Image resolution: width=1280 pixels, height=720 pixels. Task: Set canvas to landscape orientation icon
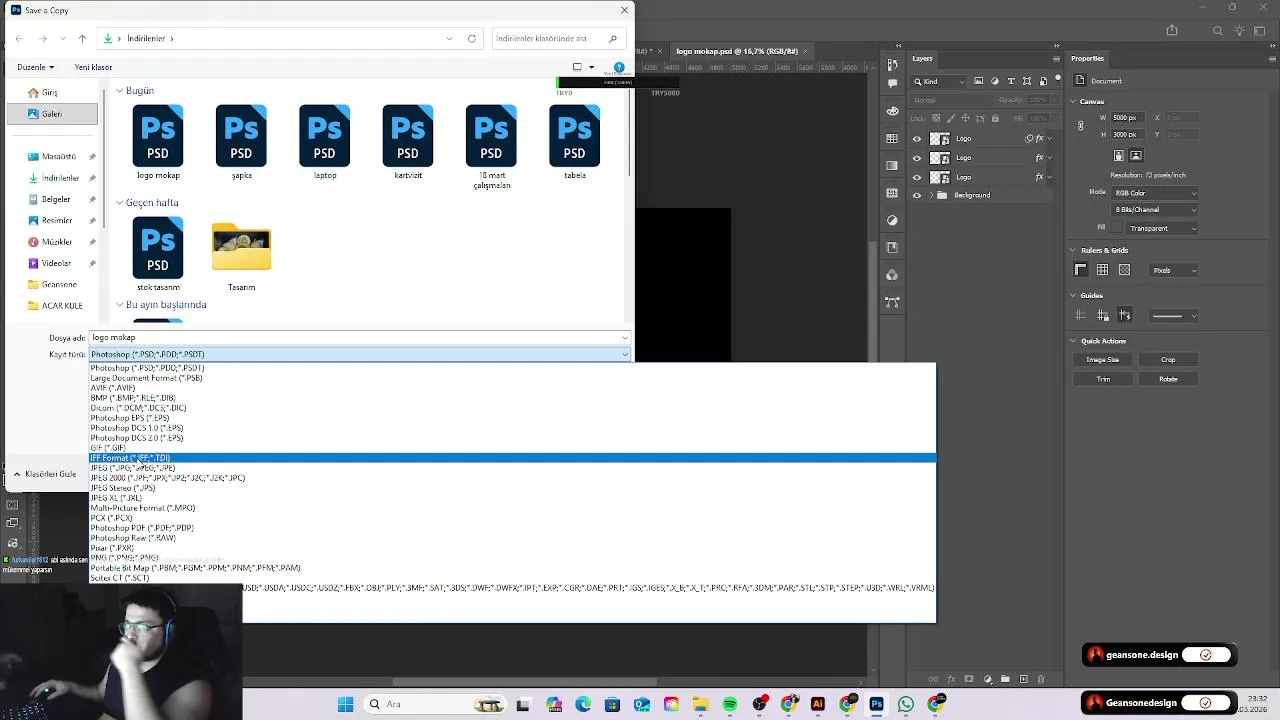point(1138,156)
